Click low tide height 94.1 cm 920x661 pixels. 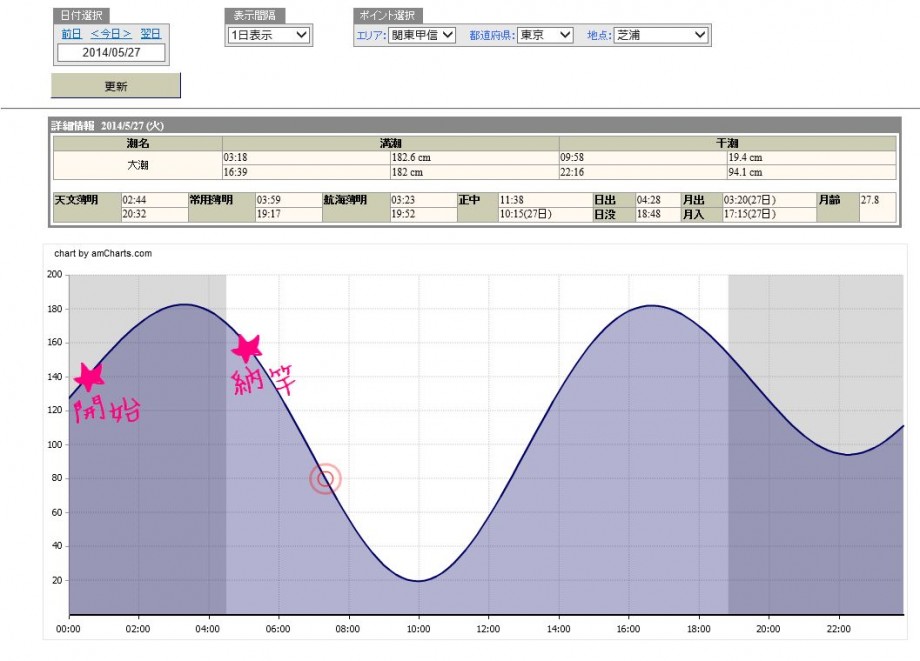click(x=811, y=172)
